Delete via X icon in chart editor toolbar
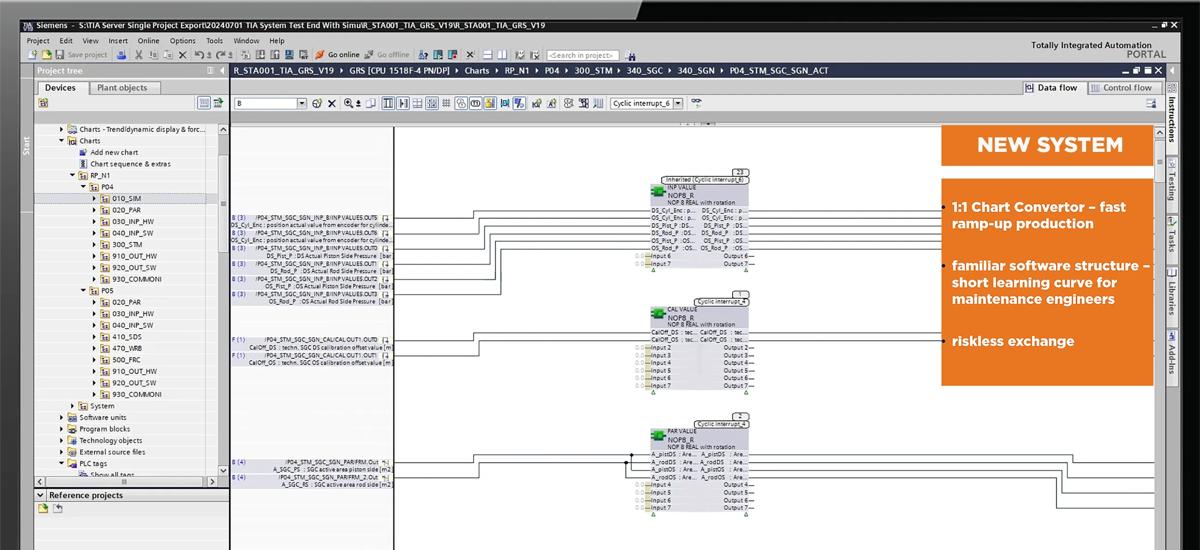Screen dimensions: 1200x550 coord(331,103)
